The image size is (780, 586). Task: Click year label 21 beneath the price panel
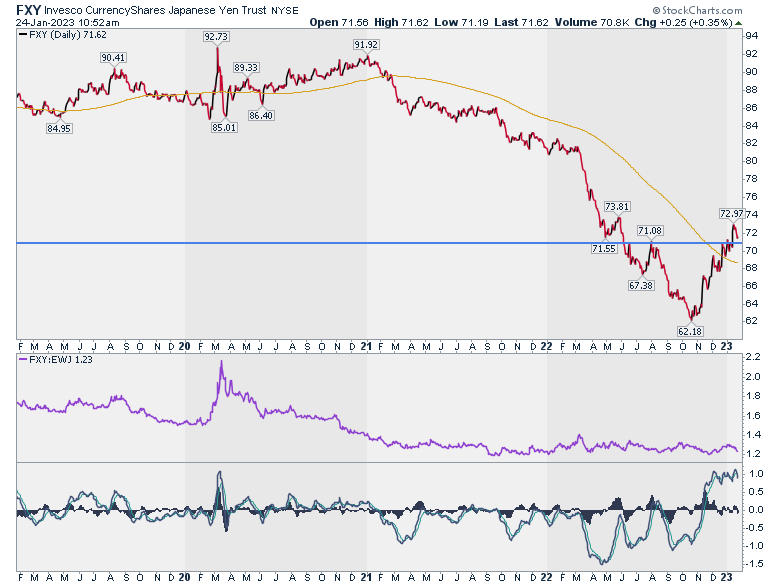(366, 346)
